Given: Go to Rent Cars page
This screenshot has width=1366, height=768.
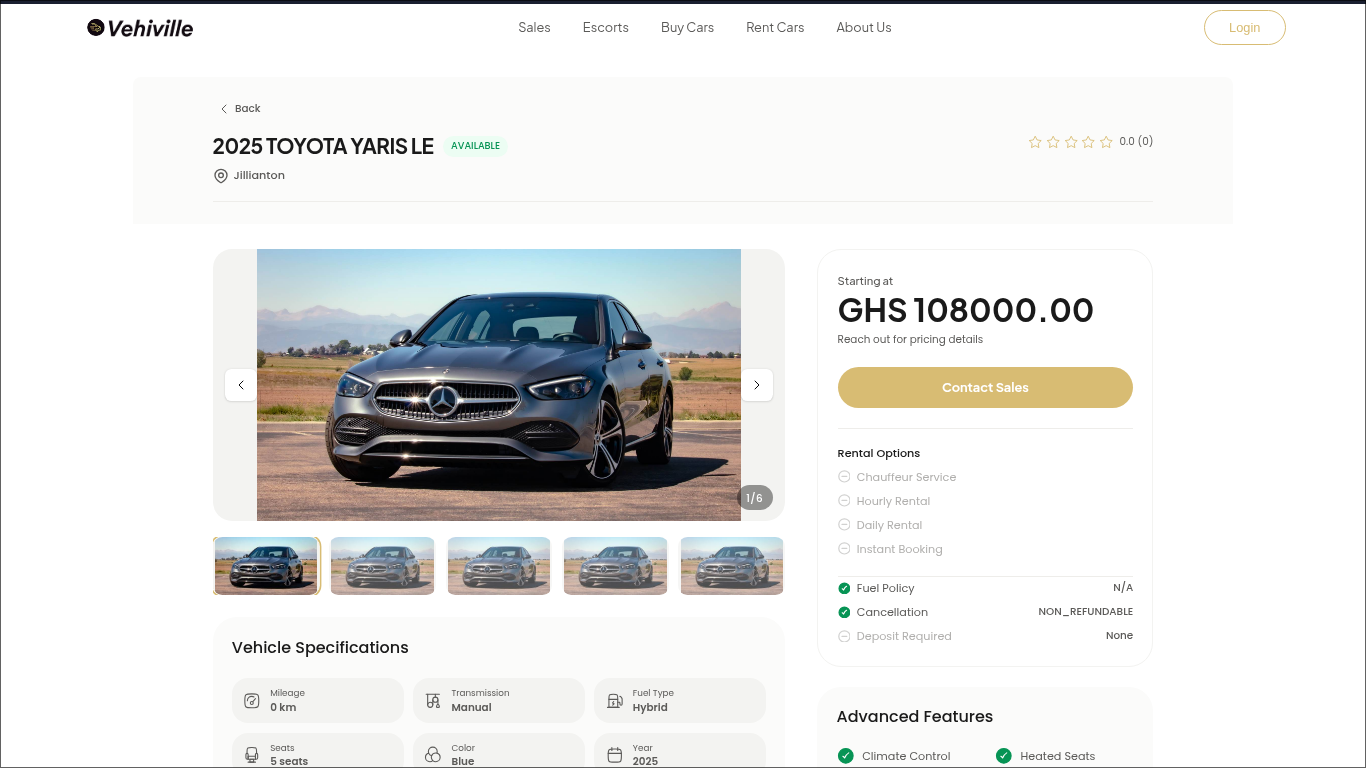Looking at the screenshot, I should click(x=775, y=28).
